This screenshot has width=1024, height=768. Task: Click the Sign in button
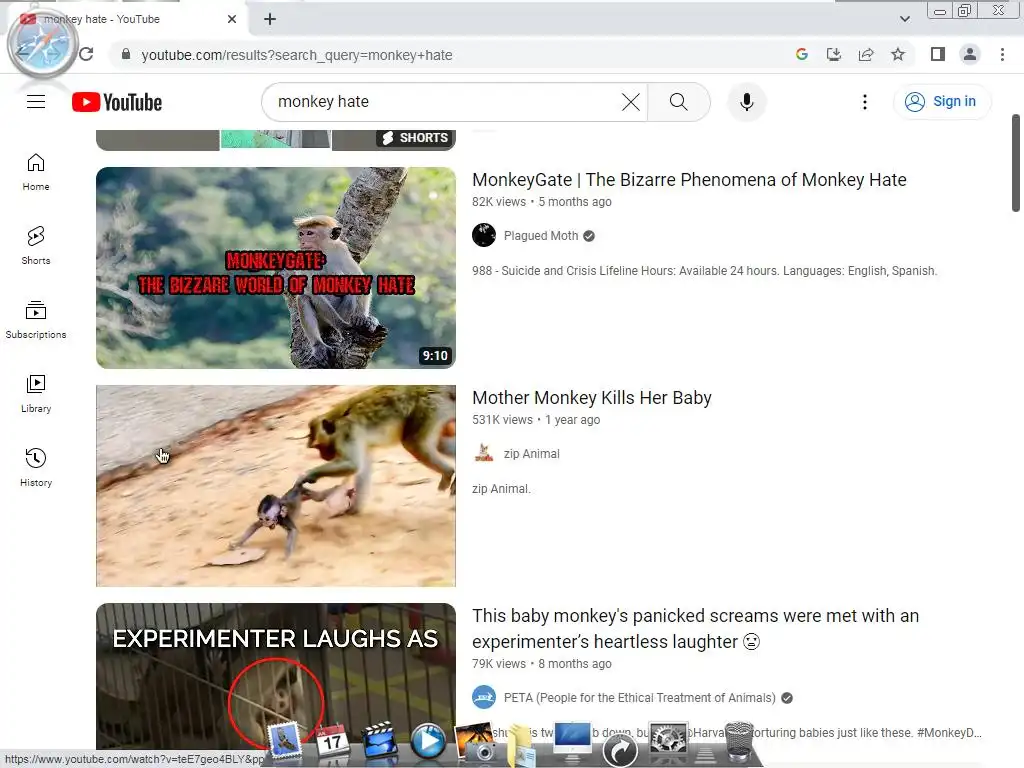point(941,102)
